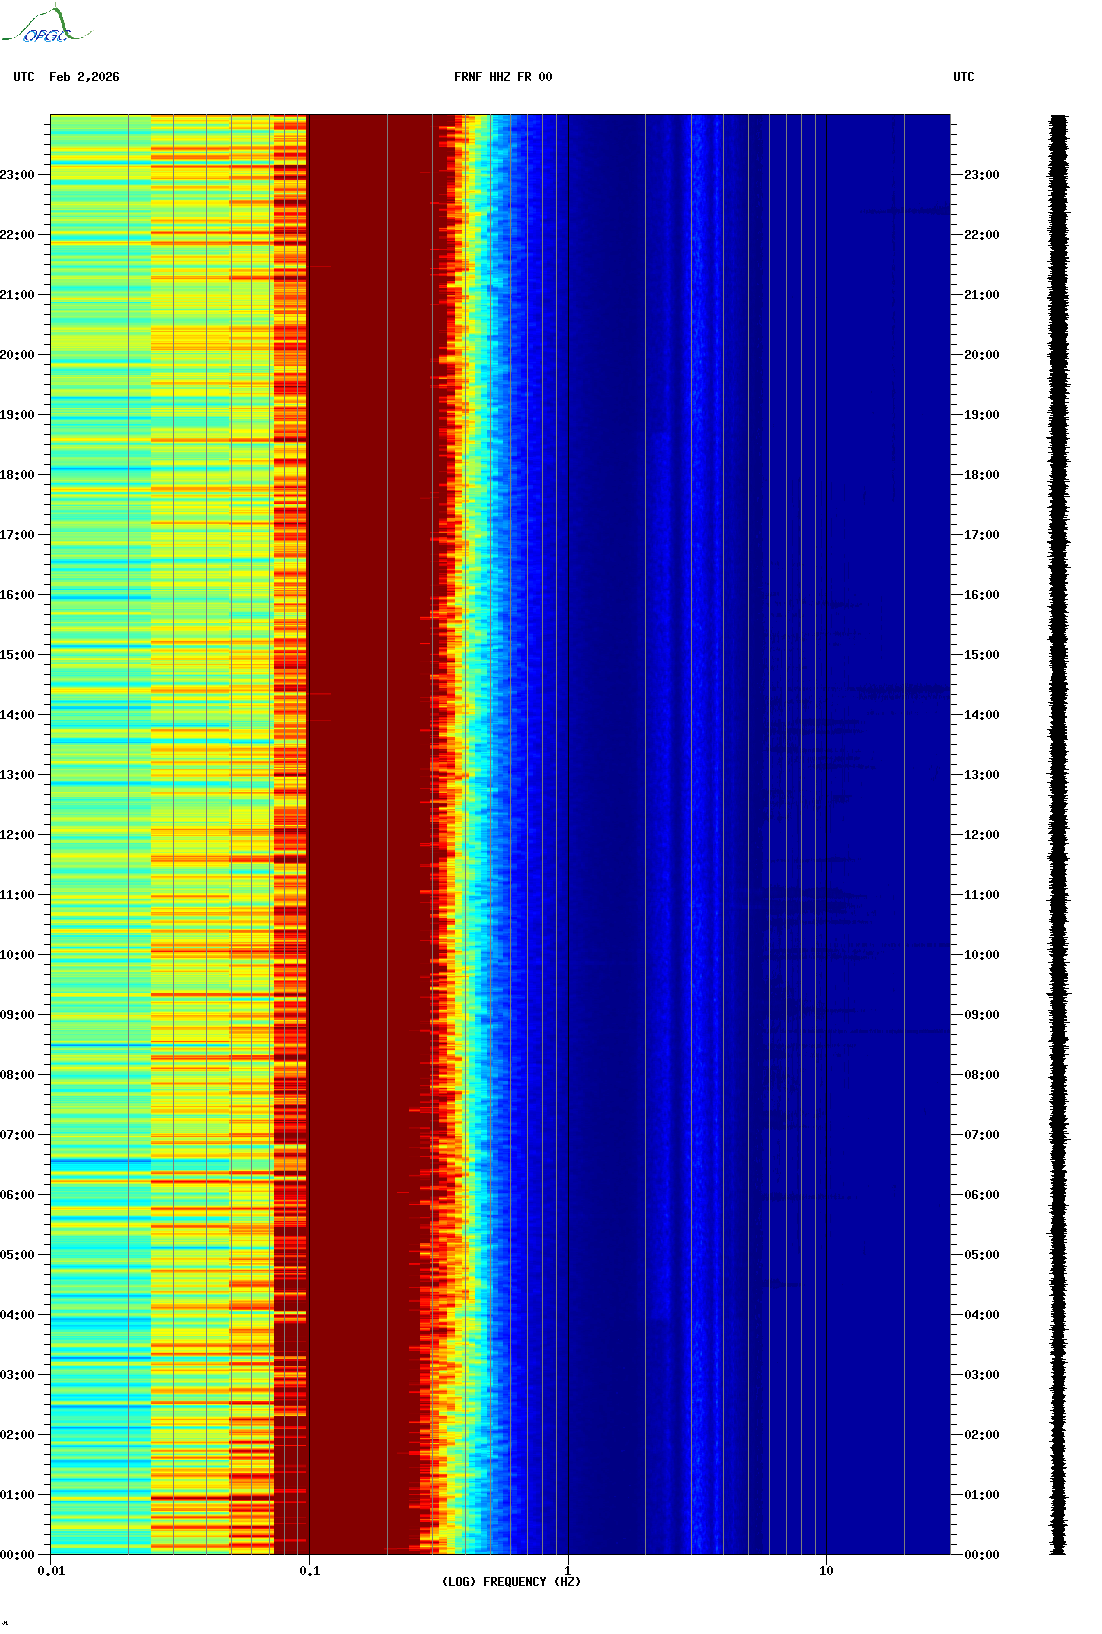Click the seismogram waveform trace on the right
Viewport: 1102px width, 1634px height.
(x=1058, y=835)
